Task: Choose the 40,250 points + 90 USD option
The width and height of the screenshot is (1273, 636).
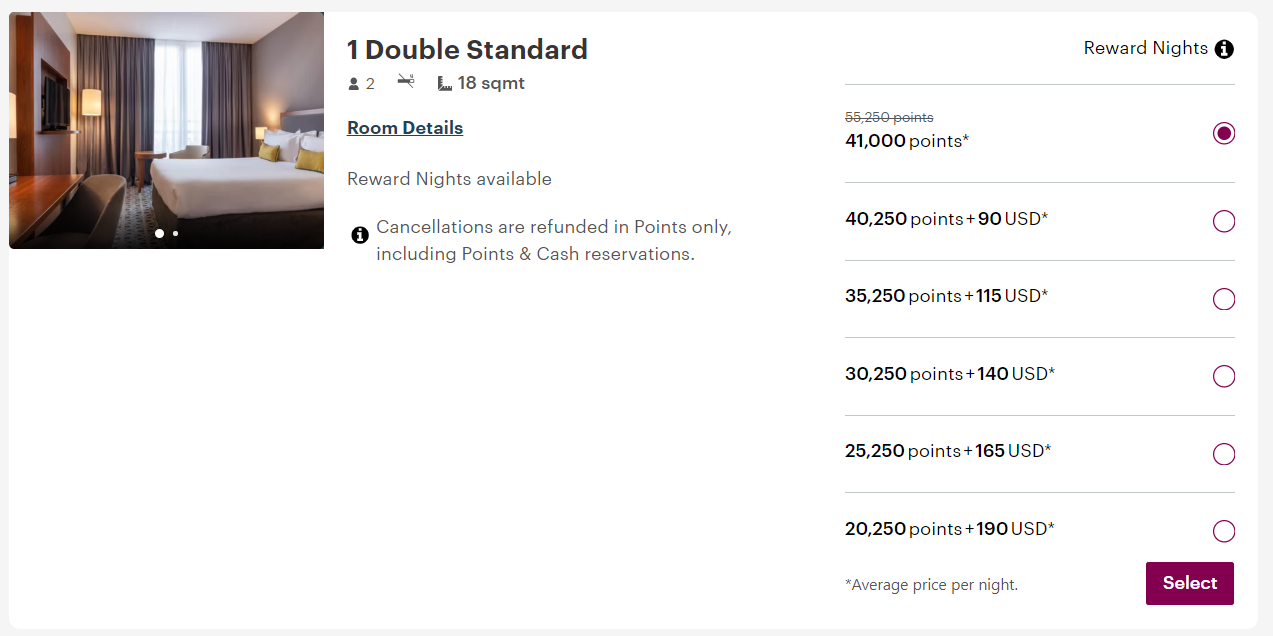Action: pyautogui.click(x=1223, y=221)
